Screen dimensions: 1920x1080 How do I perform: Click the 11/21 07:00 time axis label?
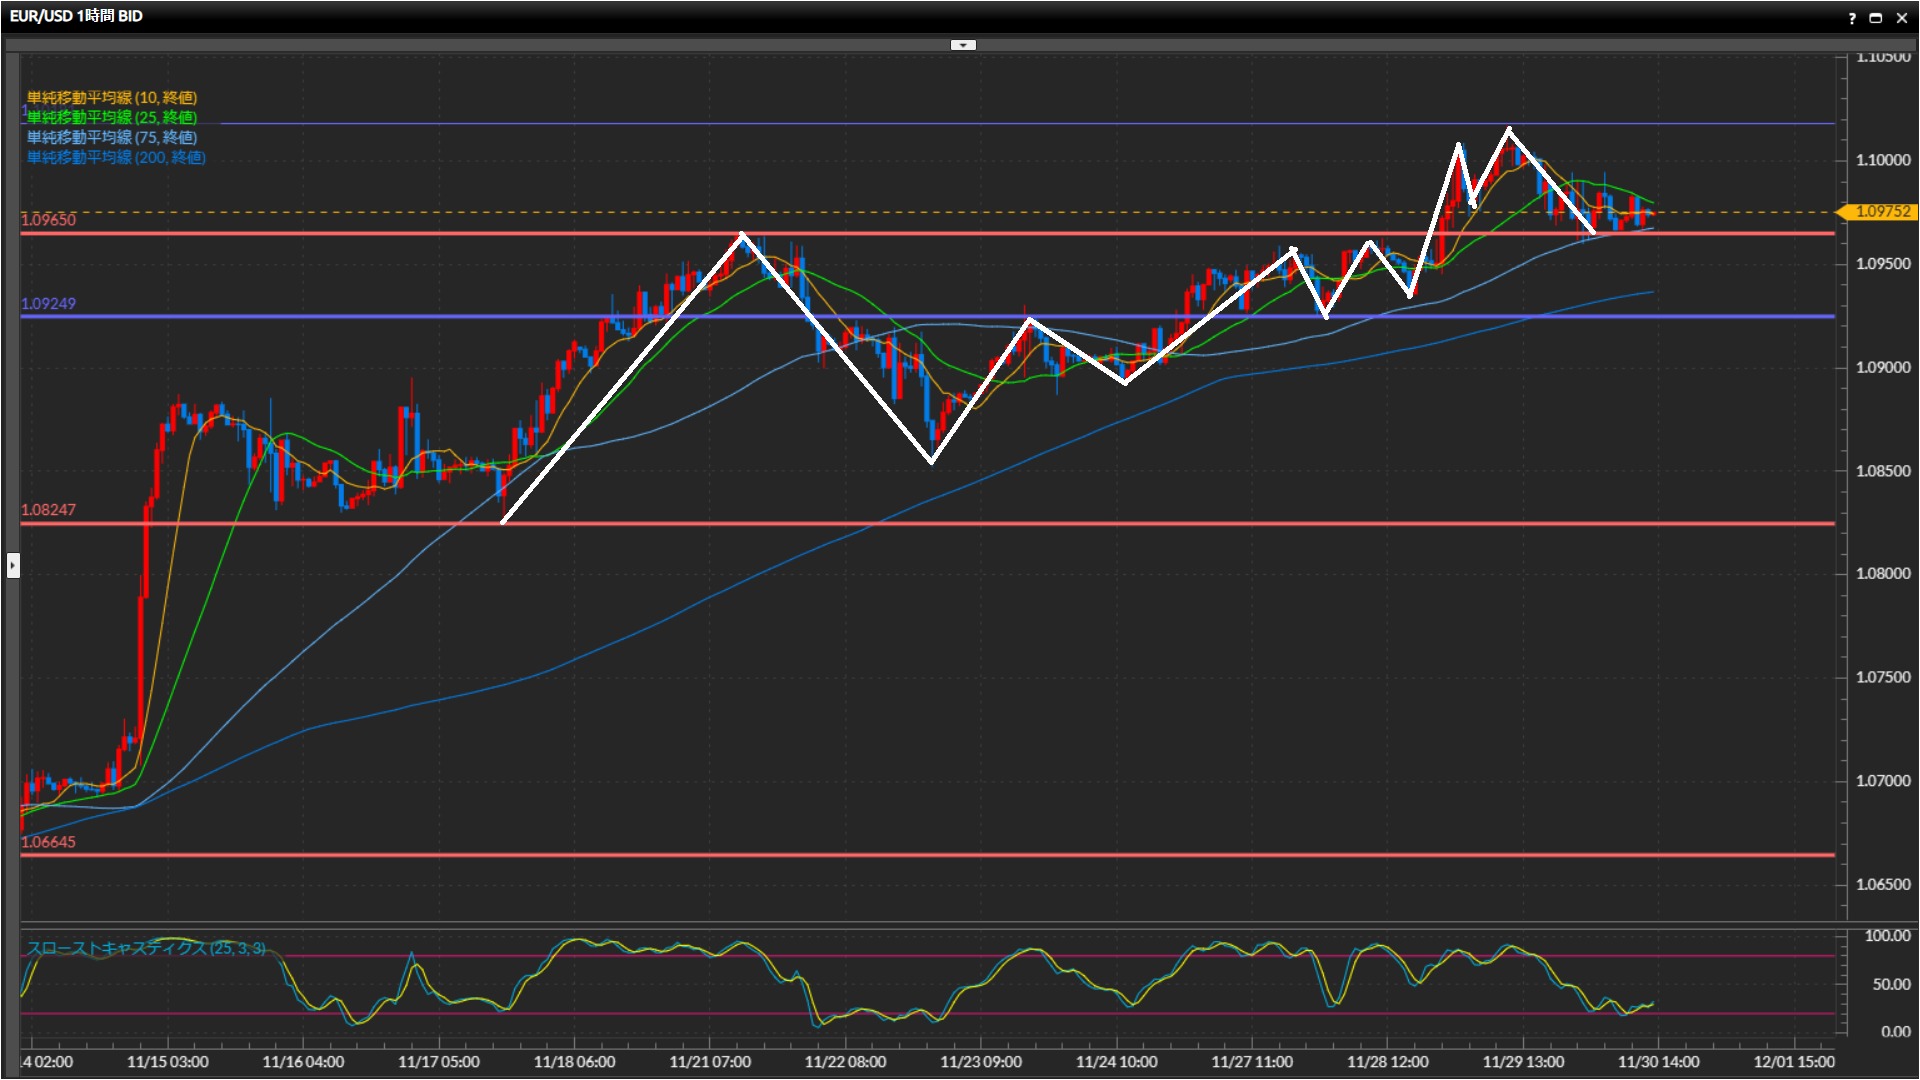click(x=710, y=1062)
